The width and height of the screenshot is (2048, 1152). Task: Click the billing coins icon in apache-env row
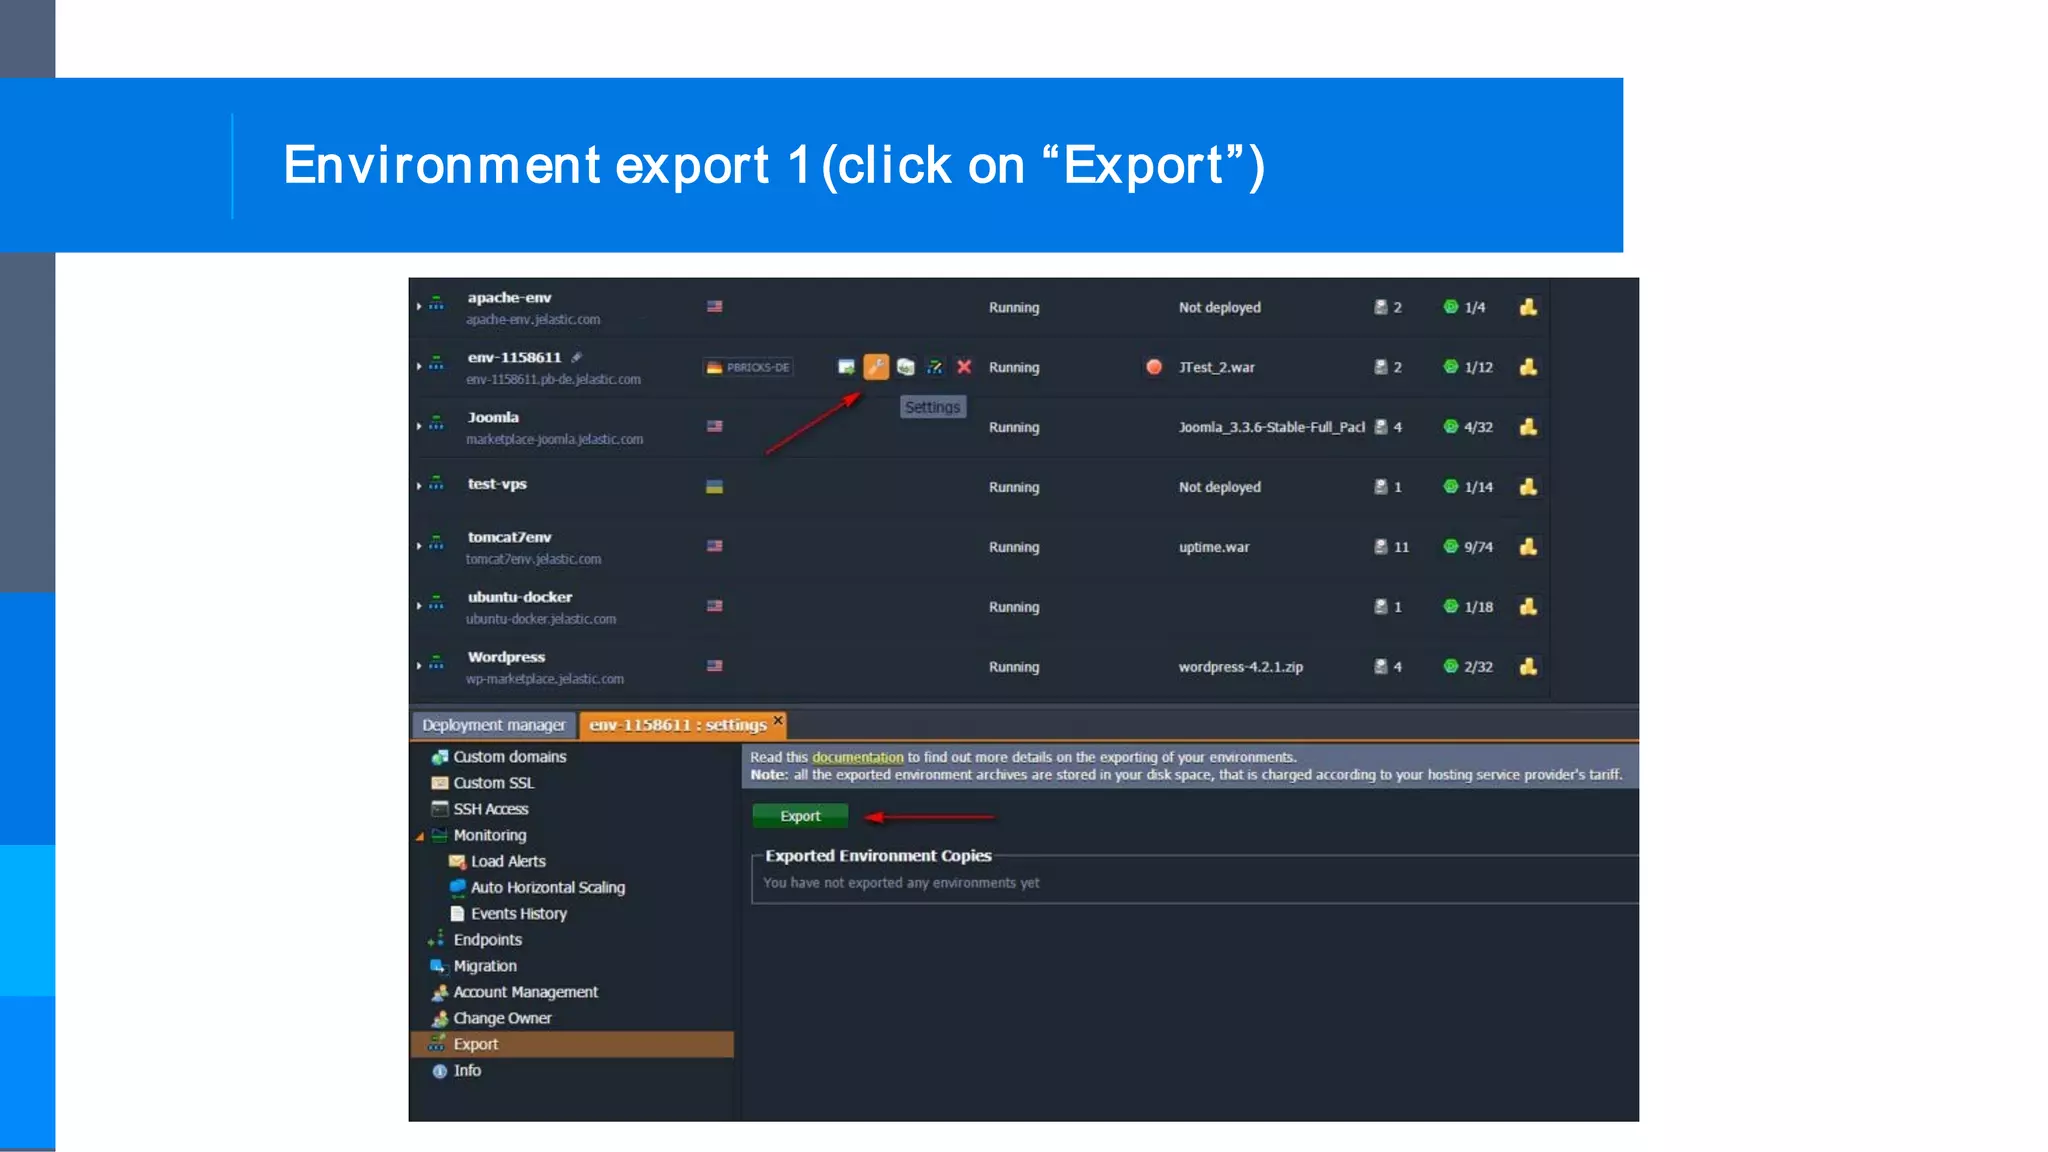1528,307
